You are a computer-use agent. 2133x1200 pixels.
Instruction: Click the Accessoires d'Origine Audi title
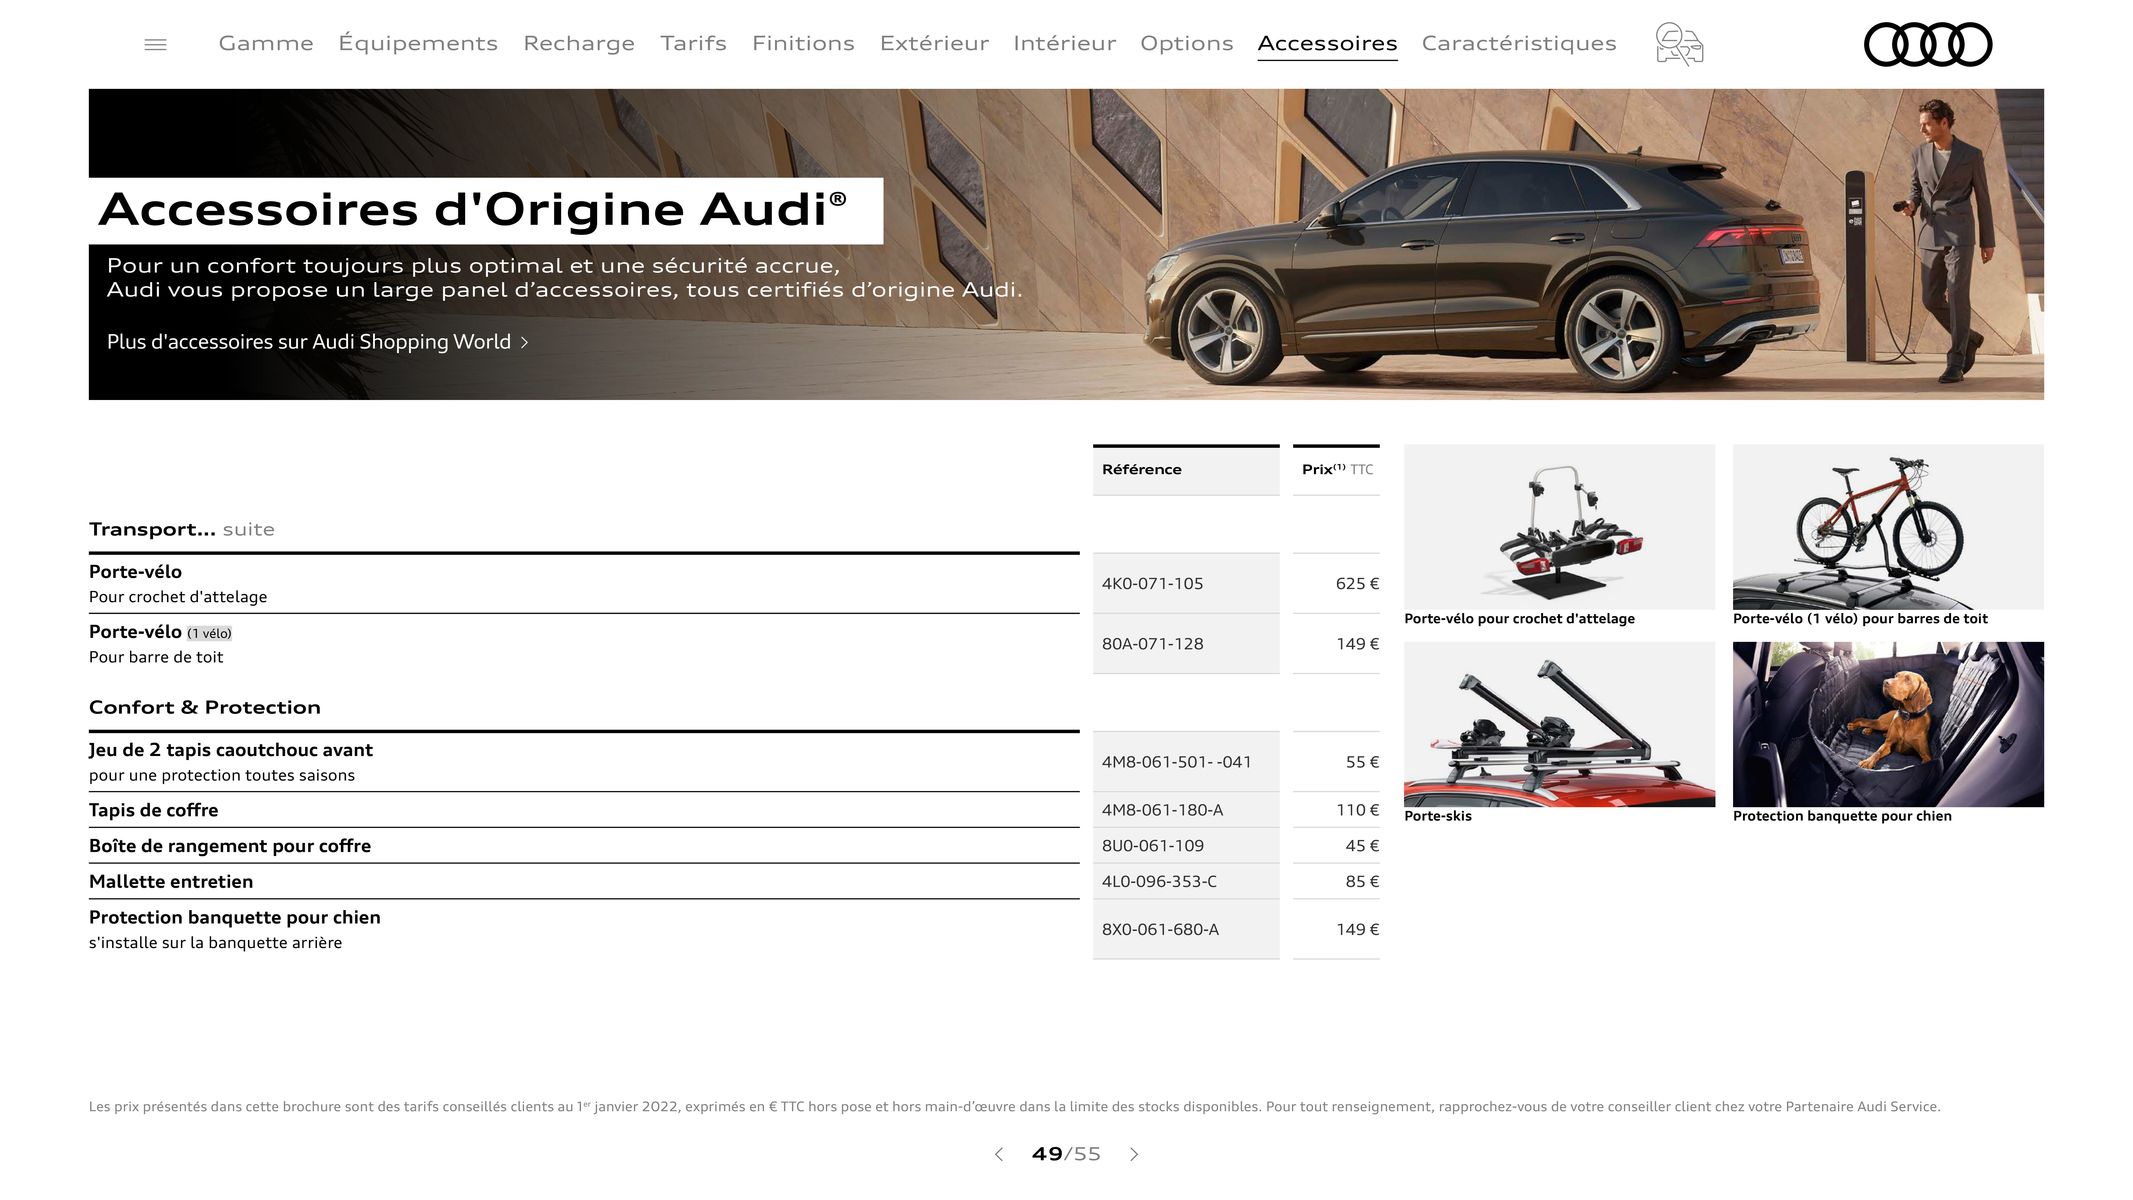pyautogui.click(x=473, y=210)
